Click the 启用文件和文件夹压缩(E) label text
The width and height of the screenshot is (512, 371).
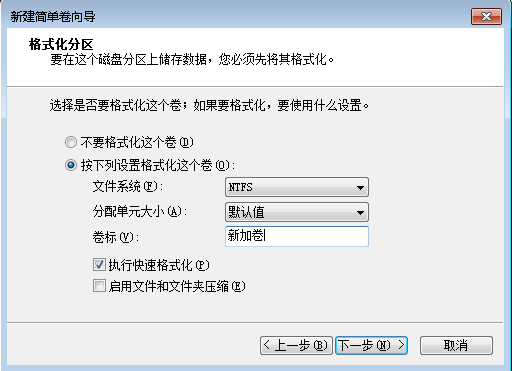click(x=177, y=286)
